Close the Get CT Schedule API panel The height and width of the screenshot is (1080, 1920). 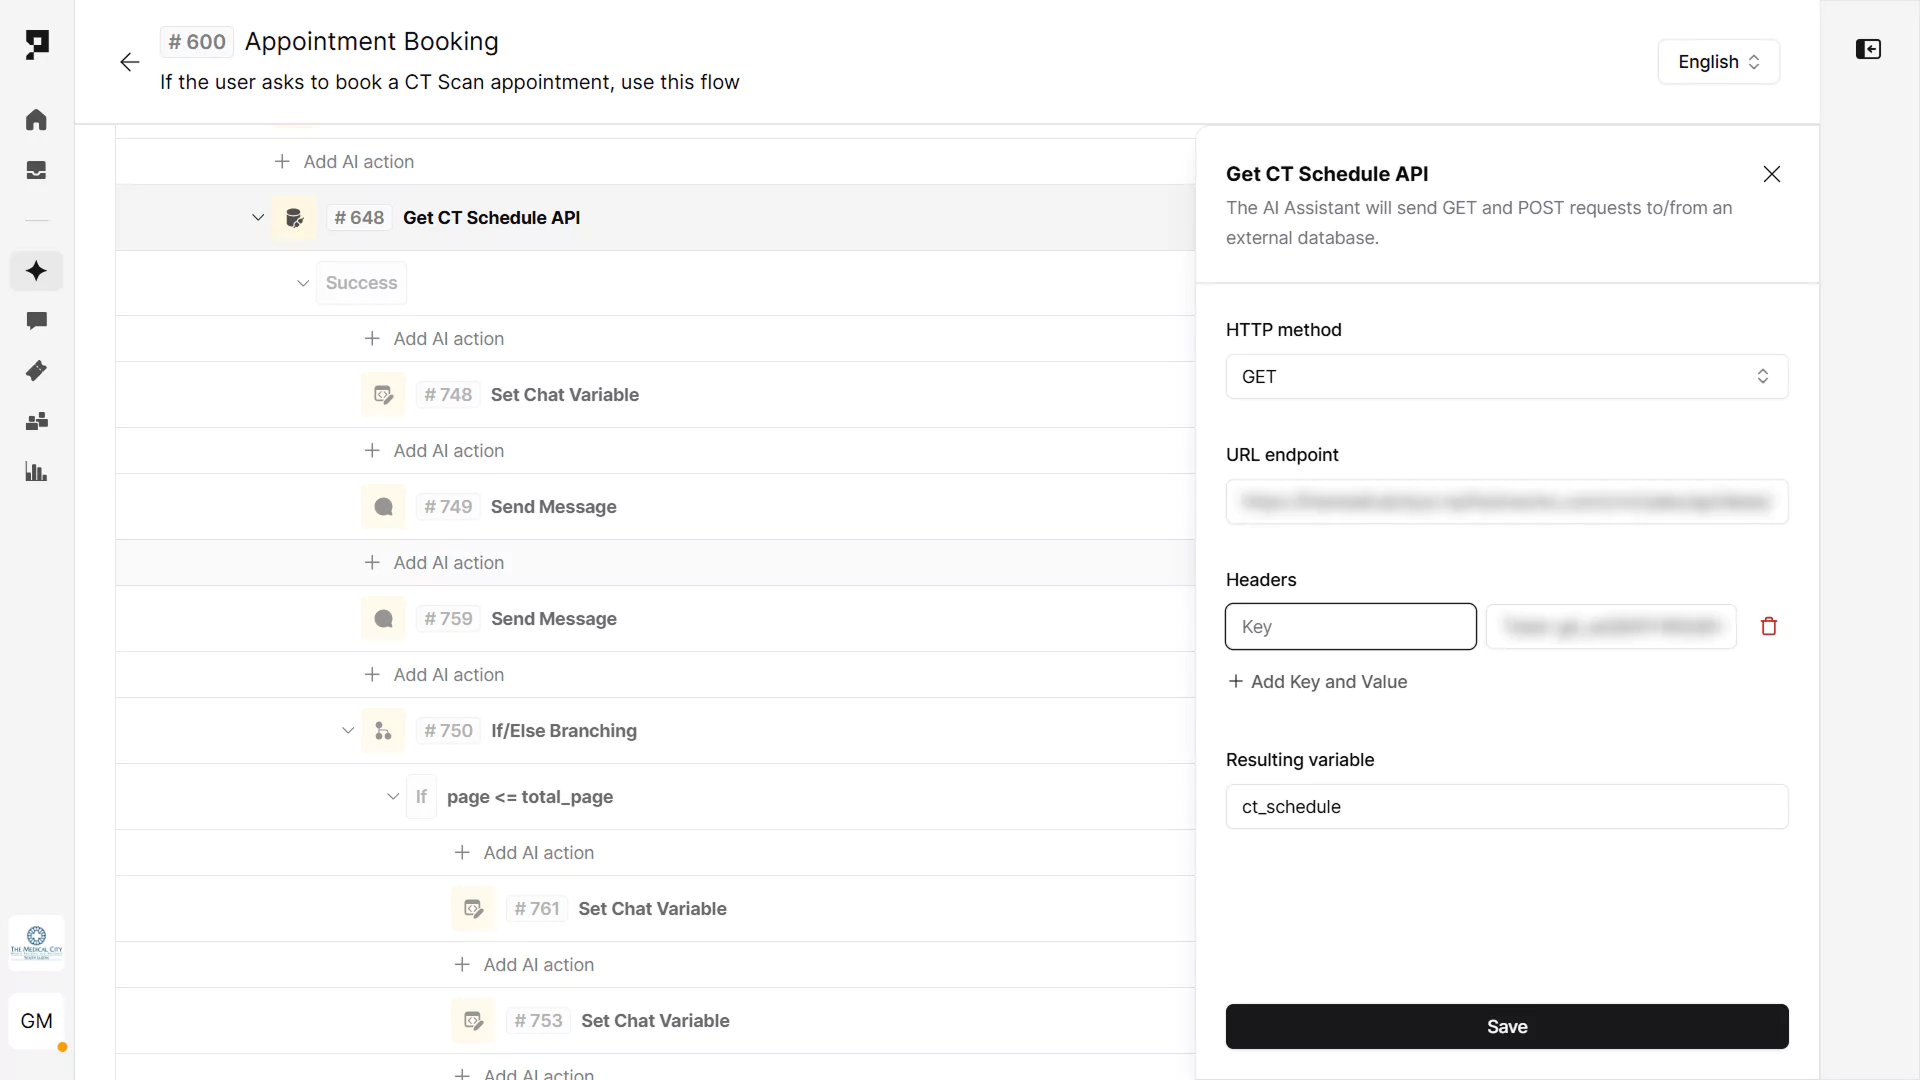pyautogui.click(x=1771, y=174)
